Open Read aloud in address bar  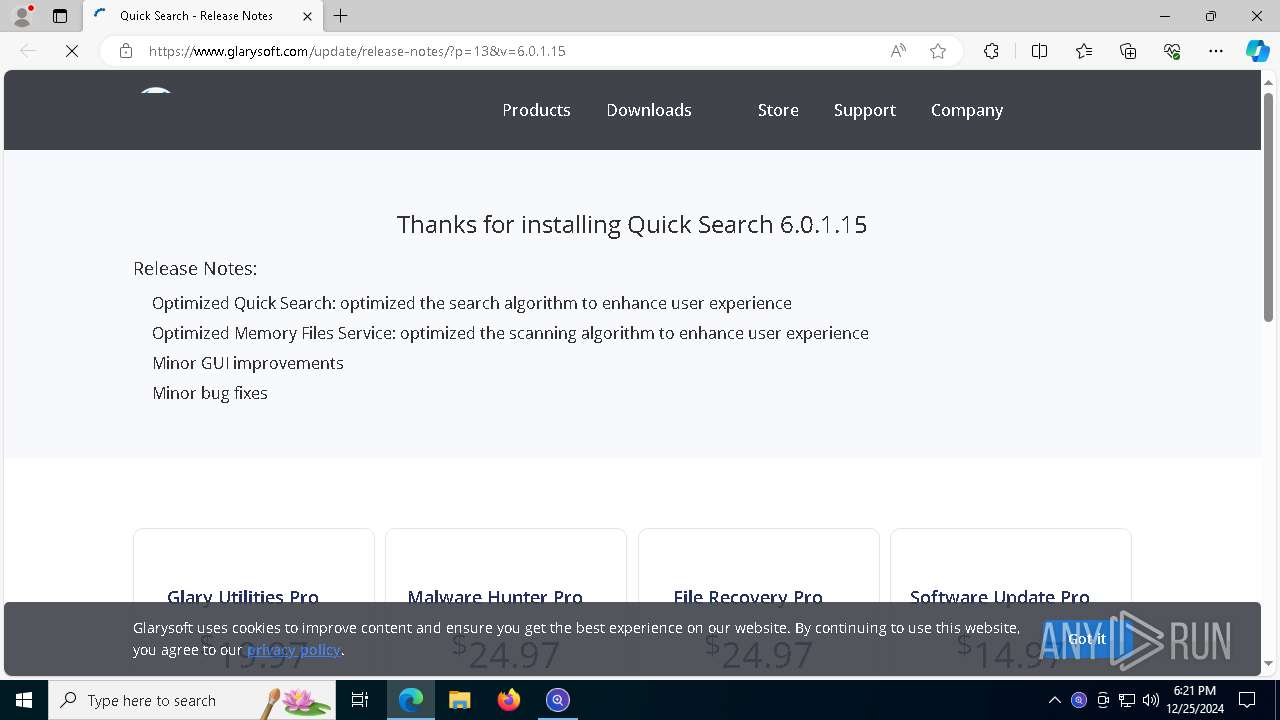pyautogui.click(x=898, y=51)
